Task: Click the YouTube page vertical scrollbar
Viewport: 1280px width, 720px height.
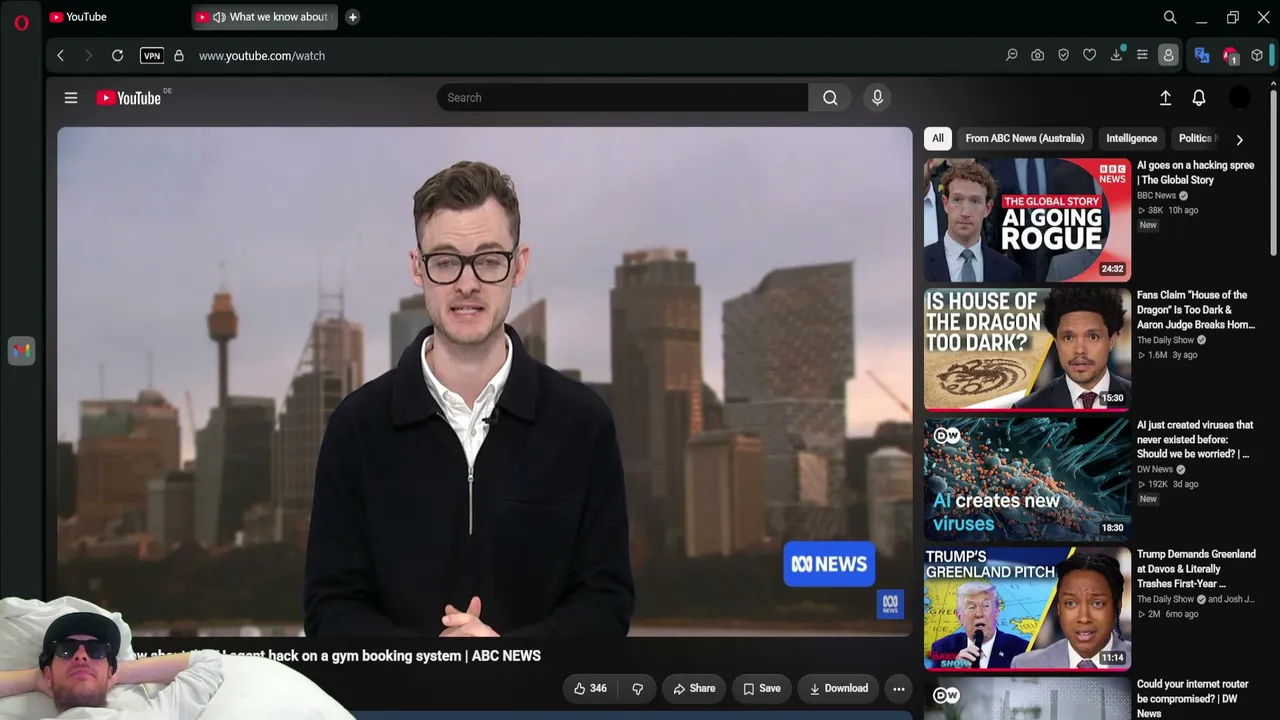Action: coord(1273,175)
